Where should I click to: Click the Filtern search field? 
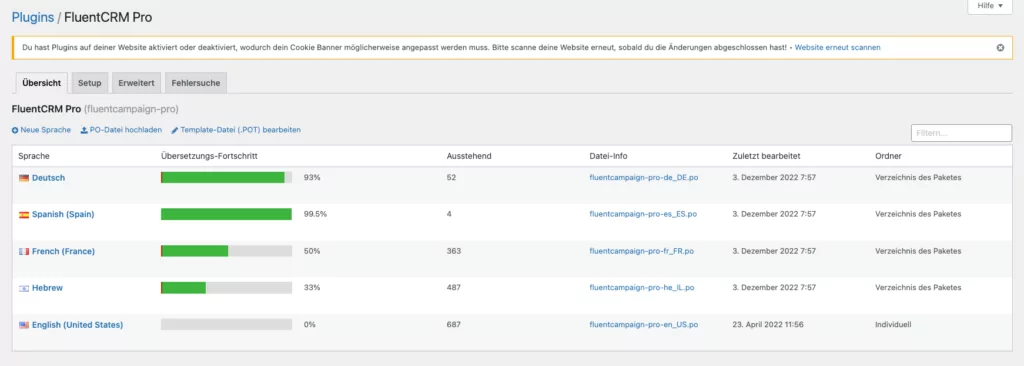tap(961, 133)
